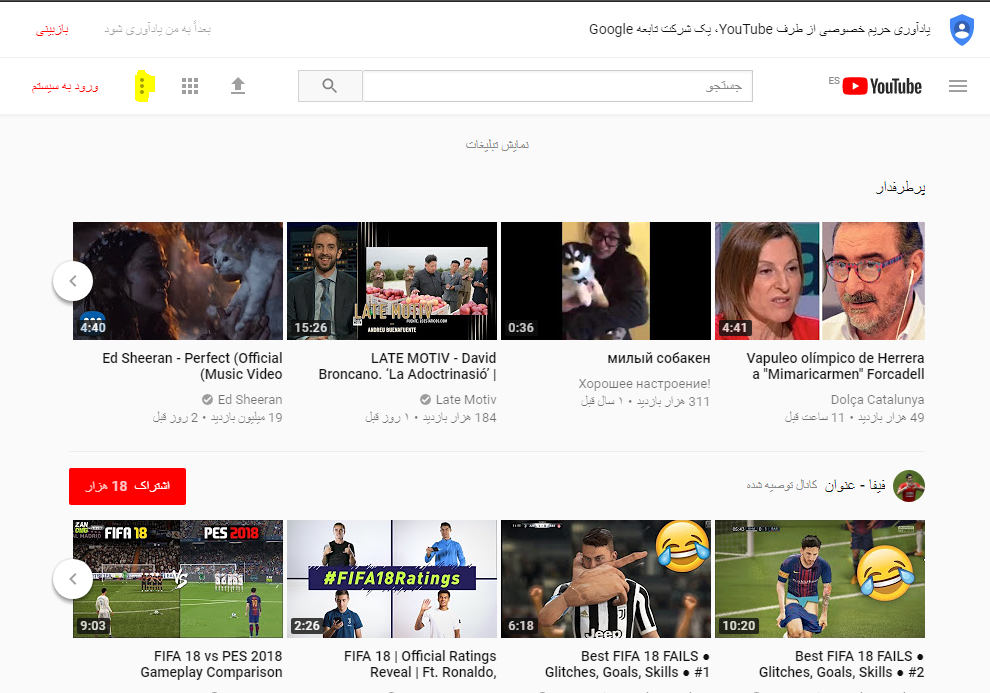This screenshot has height=693, width=990.
Task: Click the recommended channel label
Action: (782, 485)
